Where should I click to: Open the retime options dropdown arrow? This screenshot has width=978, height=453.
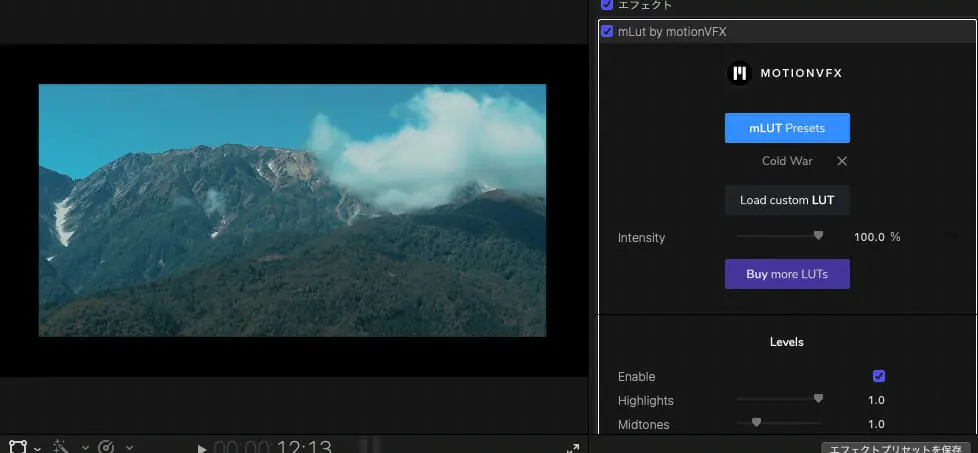(x=129, y=448)
